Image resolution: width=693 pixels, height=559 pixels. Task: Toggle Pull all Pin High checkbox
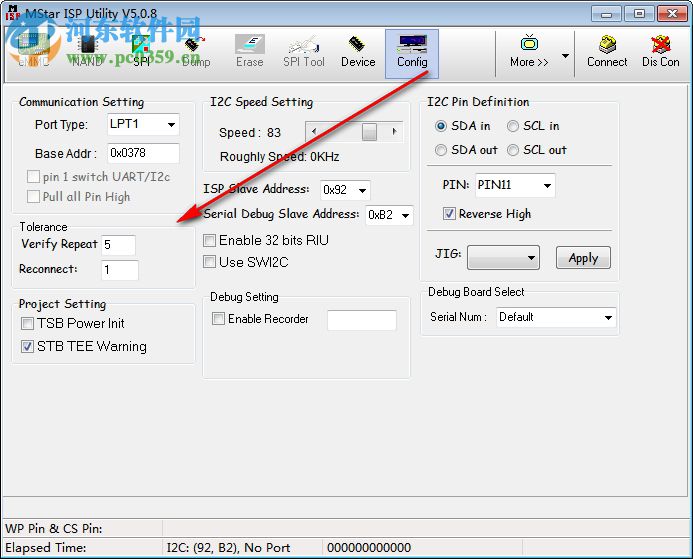tap(34, 197)
